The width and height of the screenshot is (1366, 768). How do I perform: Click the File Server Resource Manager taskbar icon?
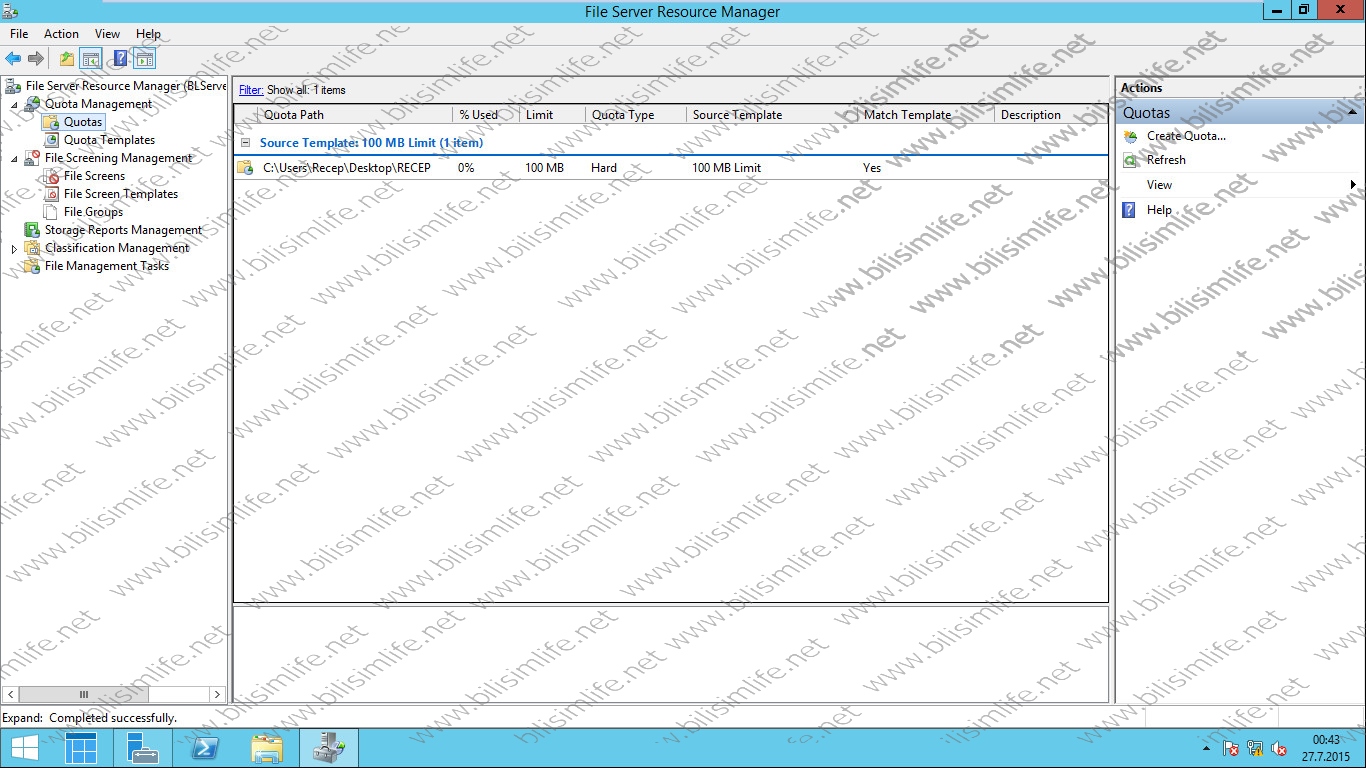[x=329, y=748]
